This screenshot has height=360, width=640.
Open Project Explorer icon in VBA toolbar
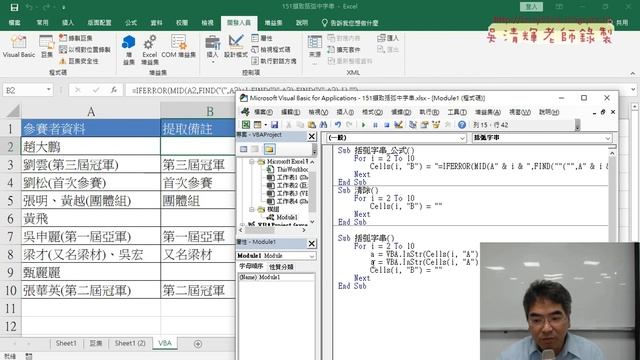tap(413, 124)
